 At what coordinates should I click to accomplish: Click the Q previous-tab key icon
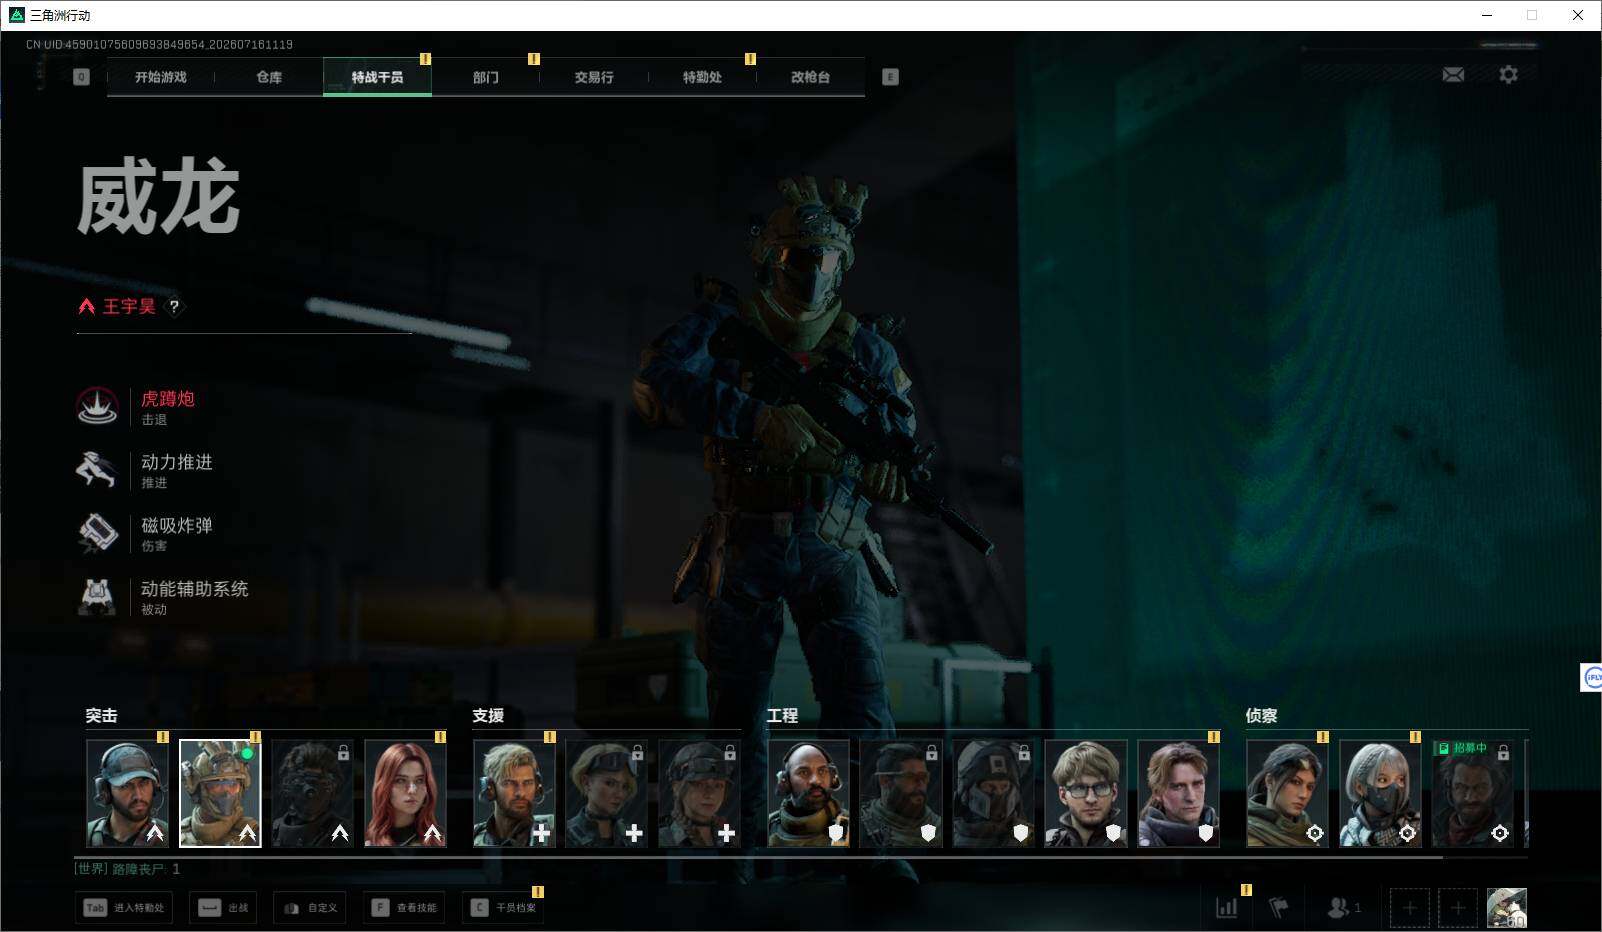[82, 77]
